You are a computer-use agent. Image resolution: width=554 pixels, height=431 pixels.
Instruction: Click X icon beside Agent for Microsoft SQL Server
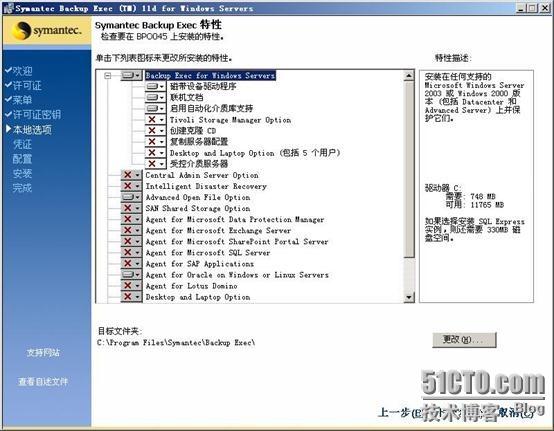coord(131,252)
